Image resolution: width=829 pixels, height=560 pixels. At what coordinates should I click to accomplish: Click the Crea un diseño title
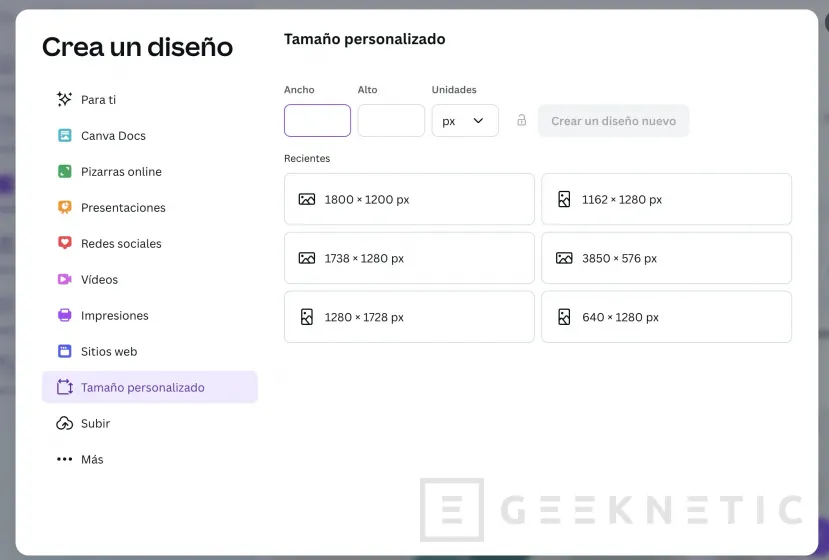coord(137,47)
